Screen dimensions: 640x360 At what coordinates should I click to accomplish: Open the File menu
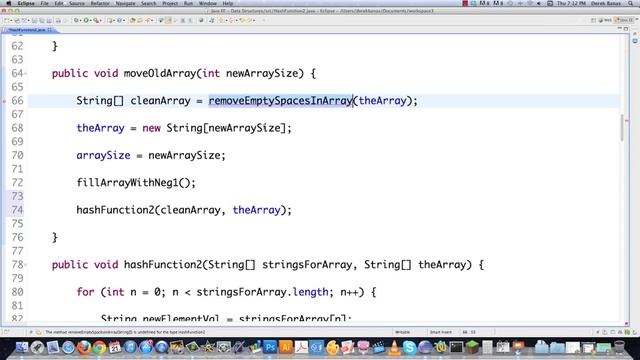(44, 3)
